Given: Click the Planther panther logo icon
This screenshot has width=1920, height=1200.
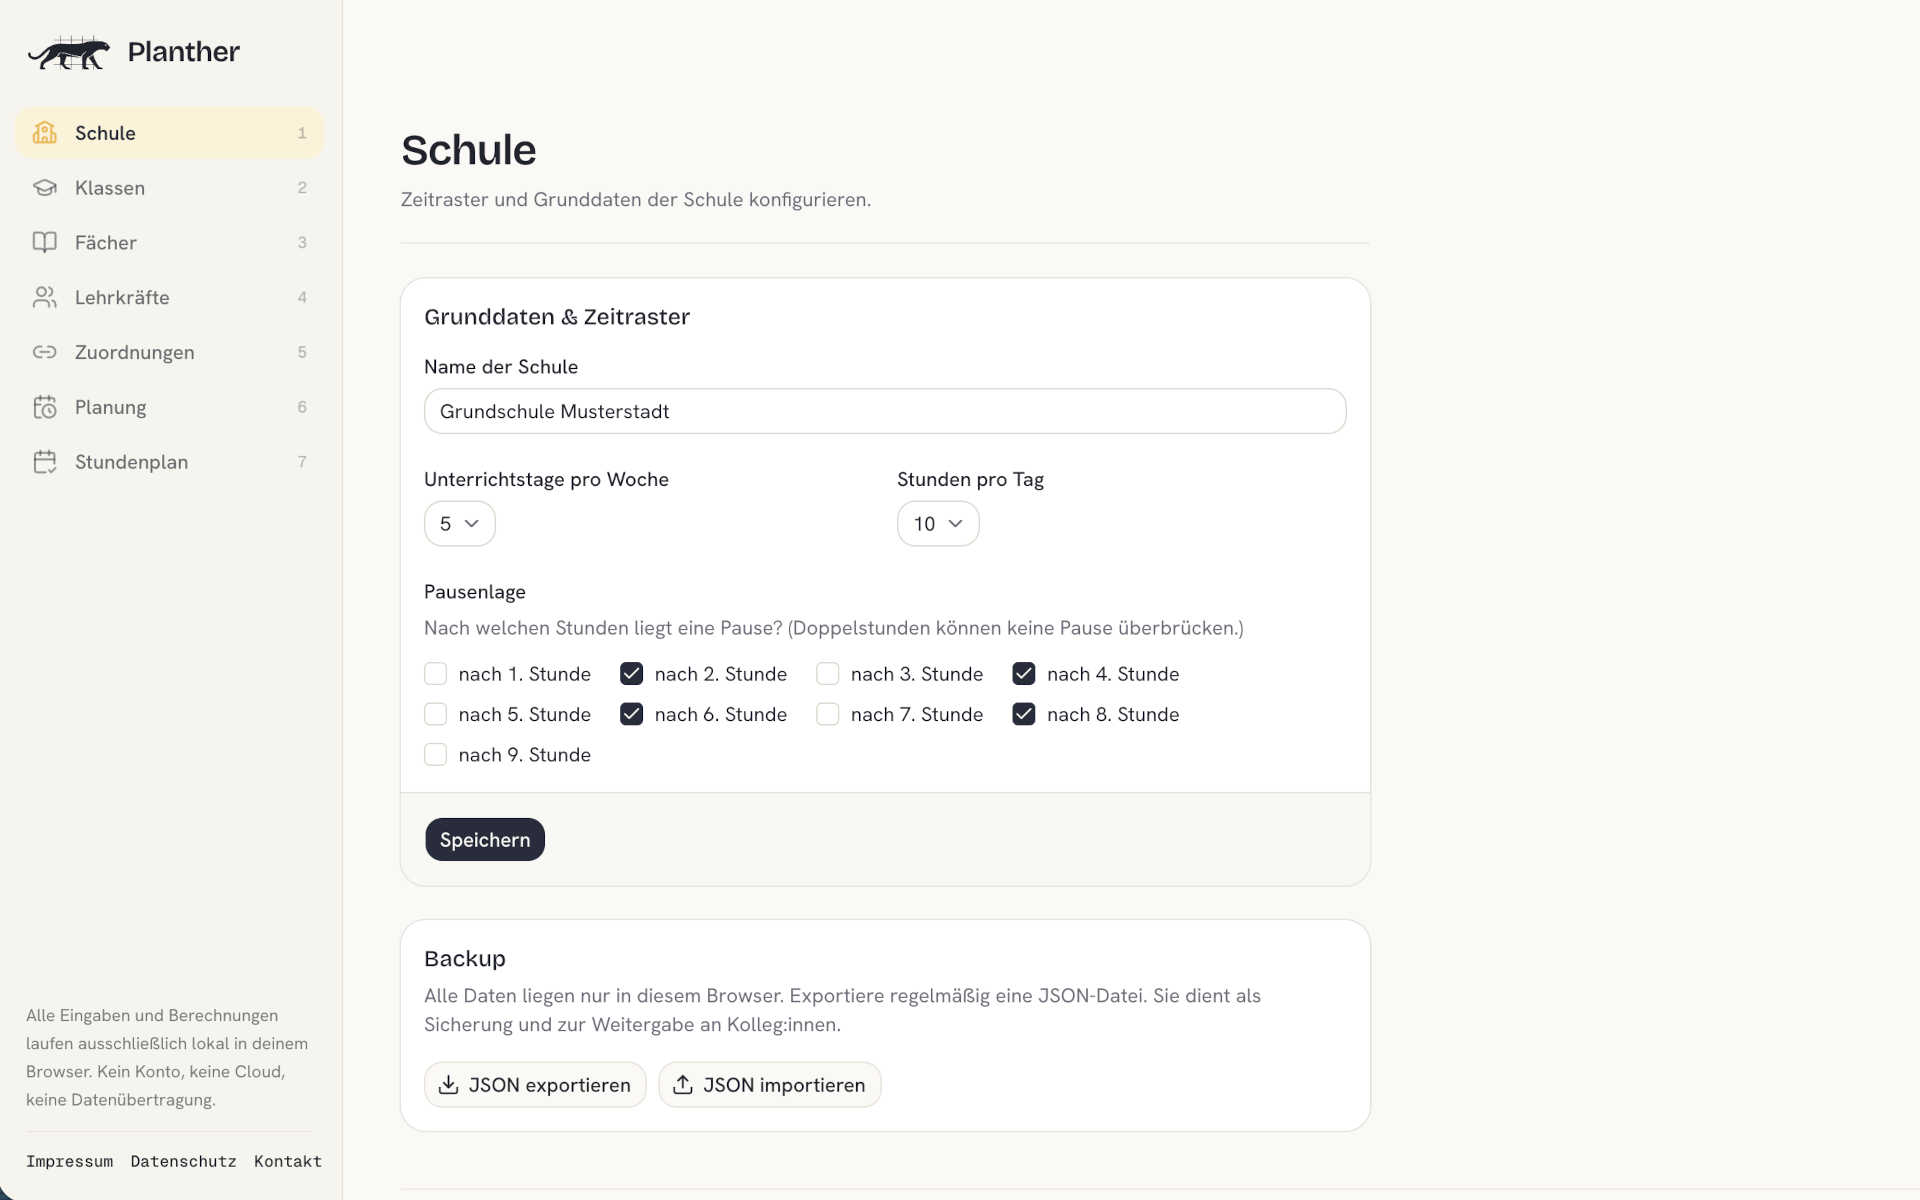Looking at the screenshot, I should click(68, 52).
